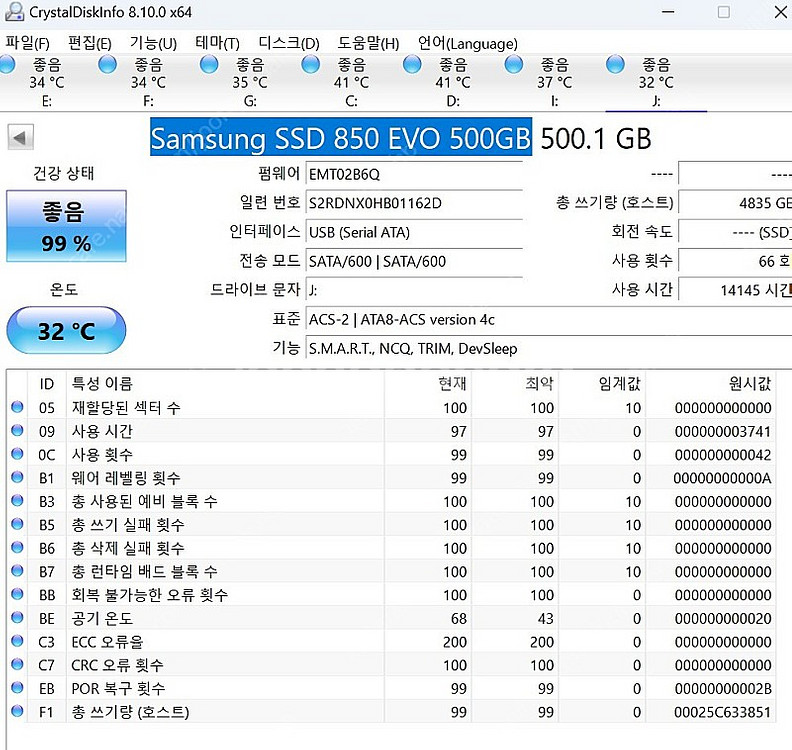Click status icon for attribute 05
The width and height of the screenshot is (792, 750).
(x=17, y=407)
